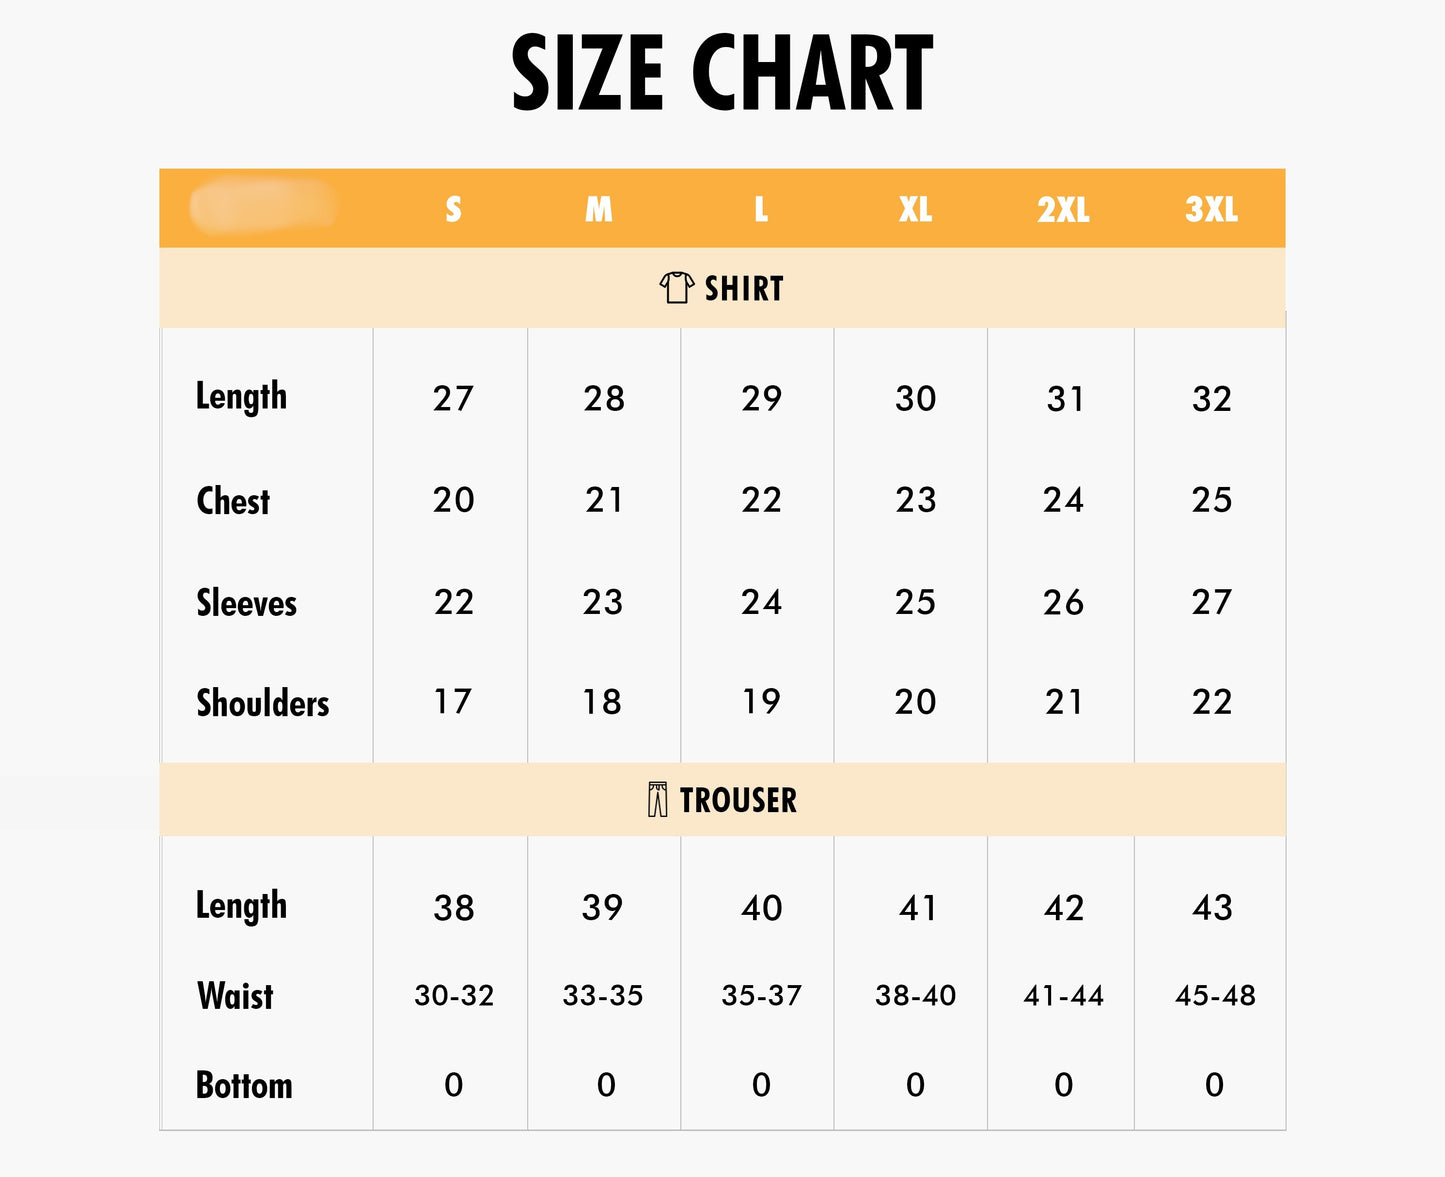Click the SIZE CHART title
1445x1177 pixels.
pyautogui.click(x=722, y=73)
